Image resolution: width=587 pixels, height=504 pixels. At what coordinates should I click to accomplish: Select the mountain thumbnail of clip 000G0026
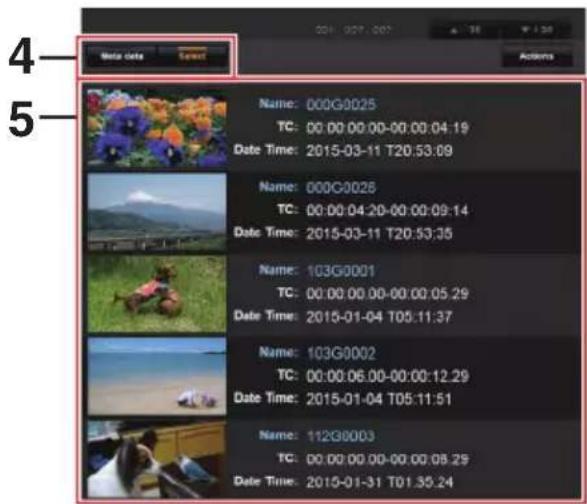click(x=157, y=212)
